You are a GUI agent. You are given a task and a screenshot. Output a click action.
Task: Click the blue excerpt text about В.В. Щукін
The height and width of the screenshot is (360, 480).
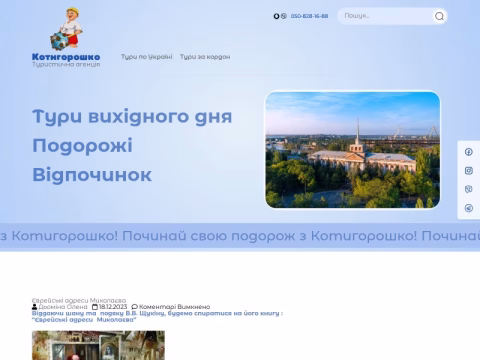click(x=157, y=316)
